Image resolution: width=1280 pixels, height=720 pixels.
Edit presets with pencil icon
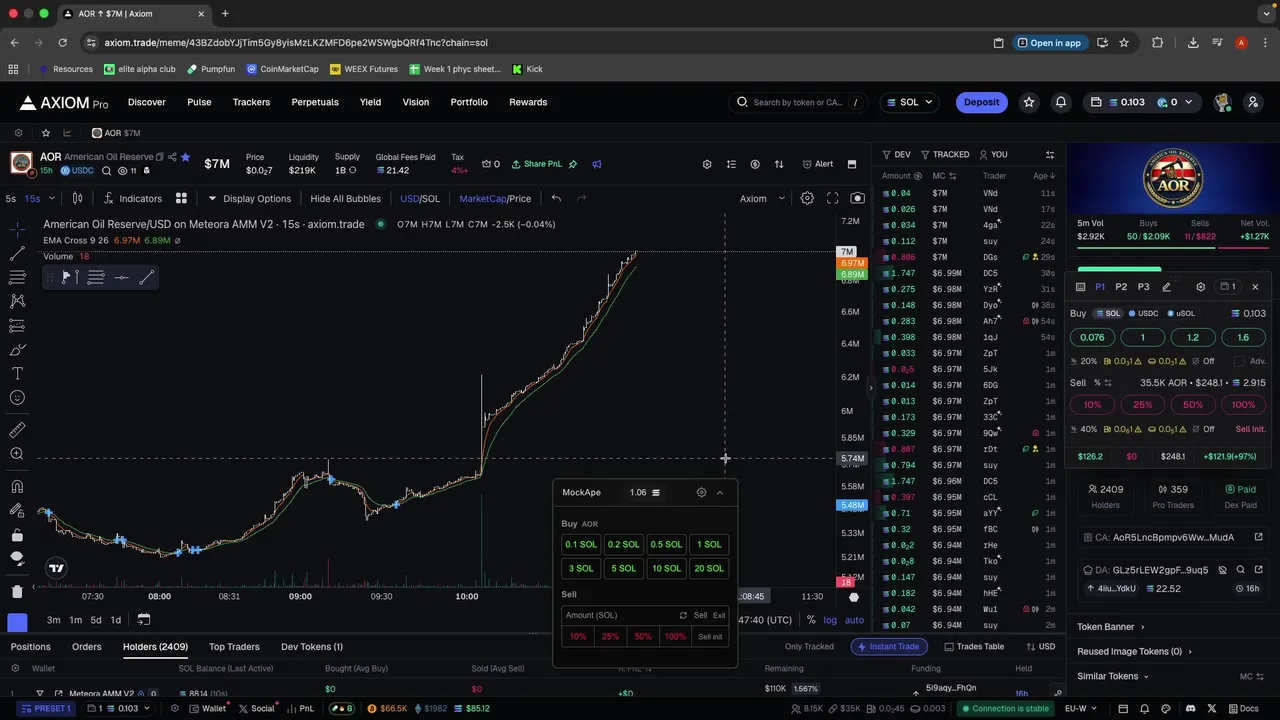coord(1166,287)
